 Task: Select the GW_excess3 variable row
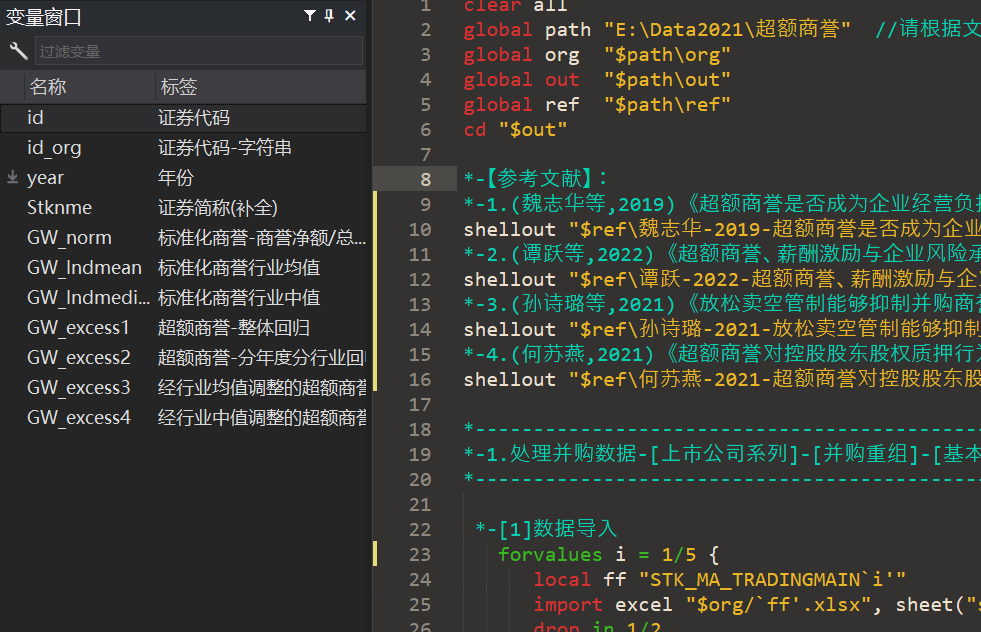pos(183,388)
